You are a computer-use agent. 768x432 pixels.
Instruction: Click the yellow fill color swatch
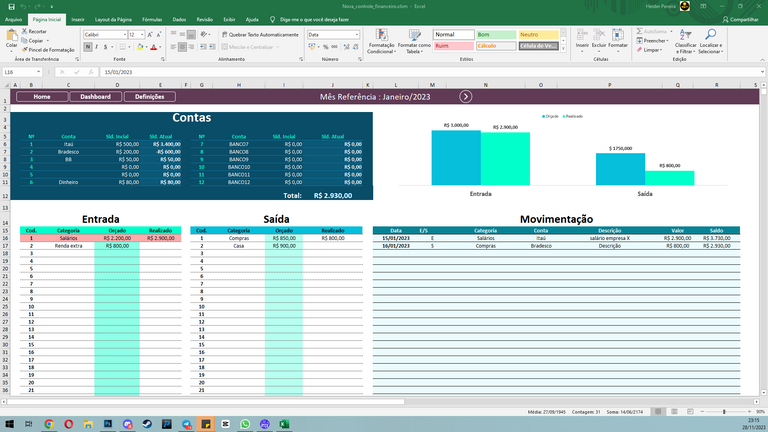[140, 47]
